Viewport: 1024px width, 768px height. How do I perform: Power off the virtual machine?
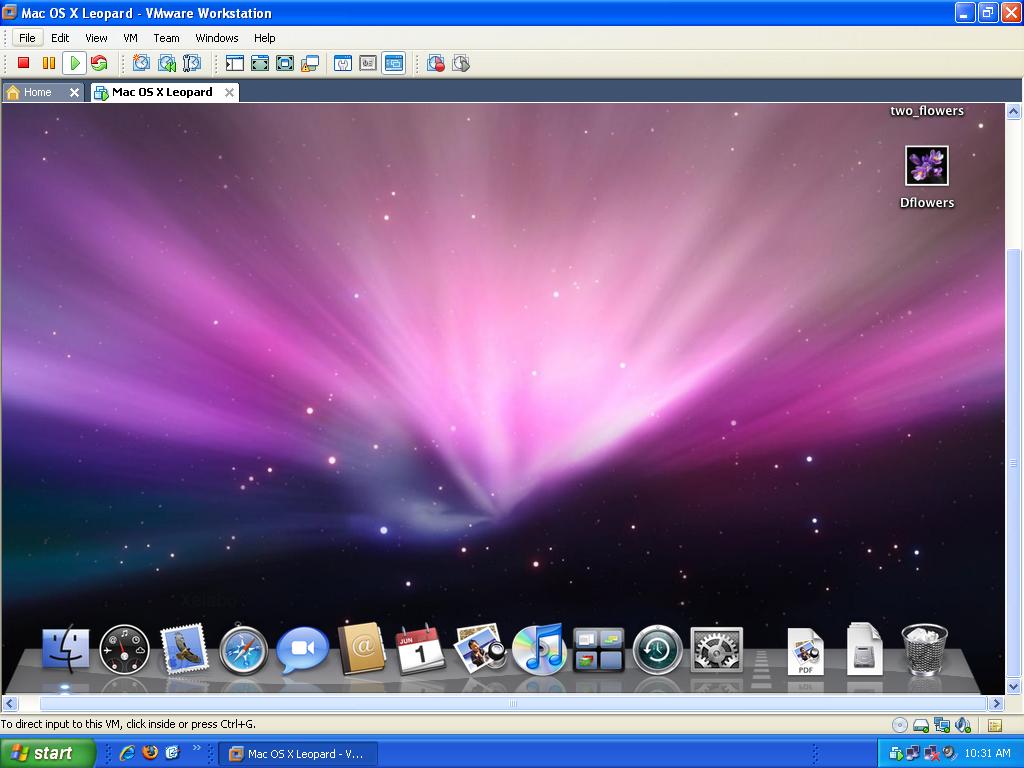point(21,63)
